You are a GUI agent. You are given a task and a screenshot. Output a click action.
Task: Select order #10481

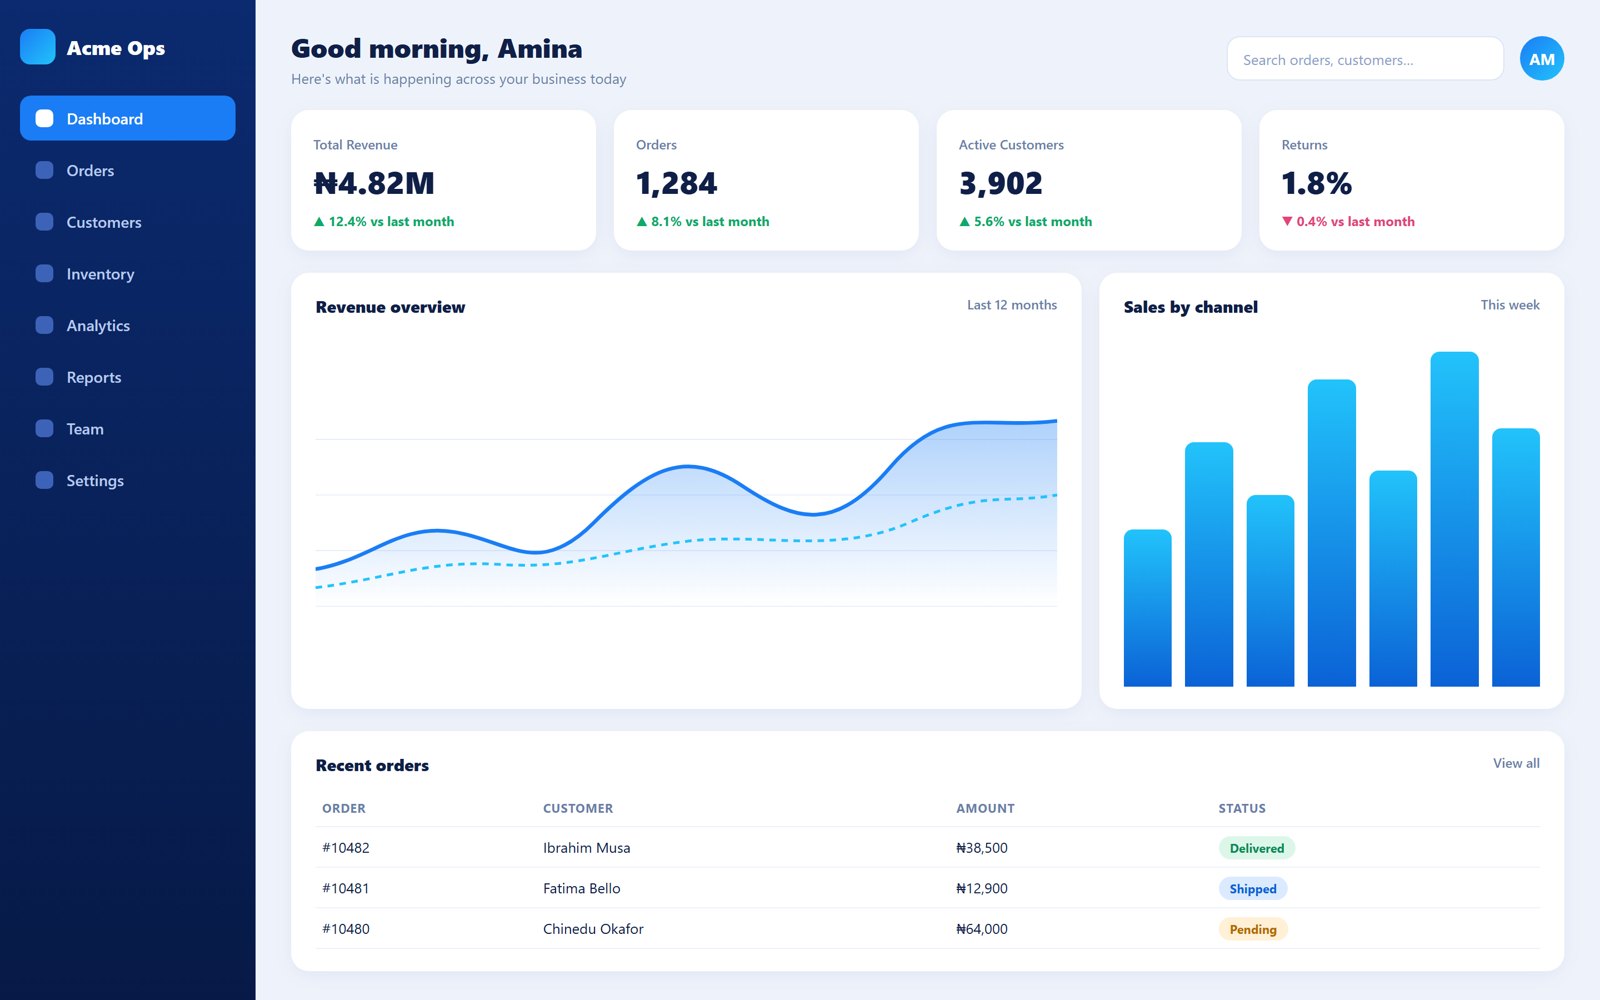(x=346, y=888)
